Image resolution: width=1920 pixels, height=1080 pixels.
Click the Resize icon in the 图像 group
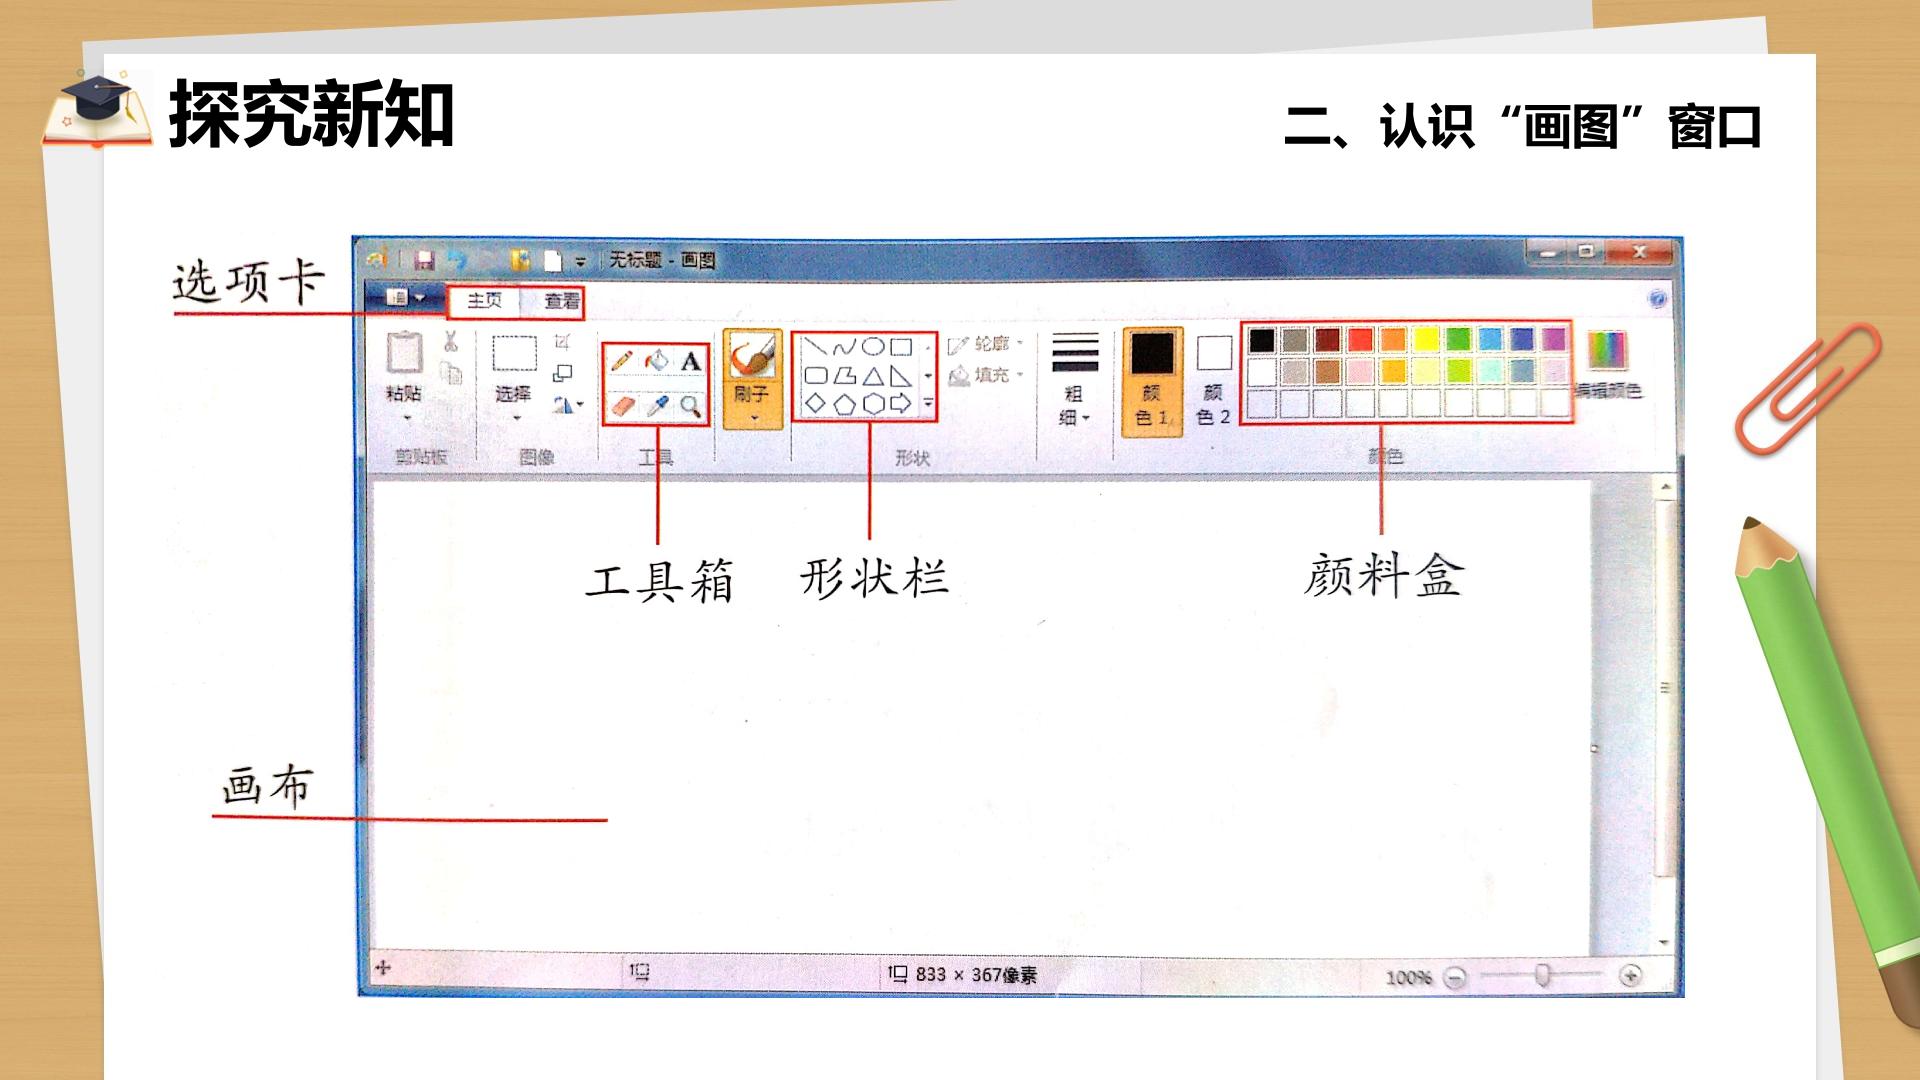pyautogui.click(x=563, y=373)
